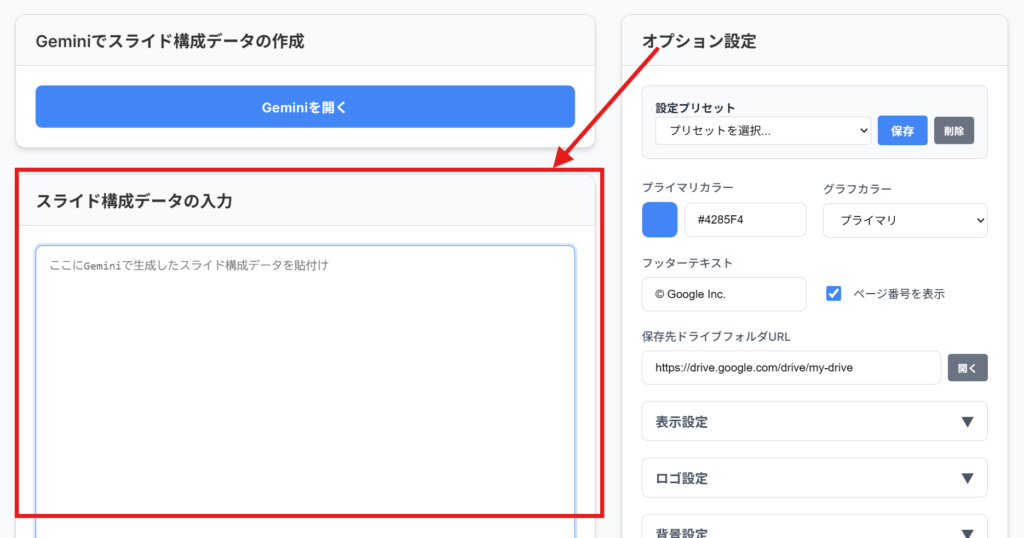Focus the フッターテキスト input field
1024x538 pixels.
723,294
